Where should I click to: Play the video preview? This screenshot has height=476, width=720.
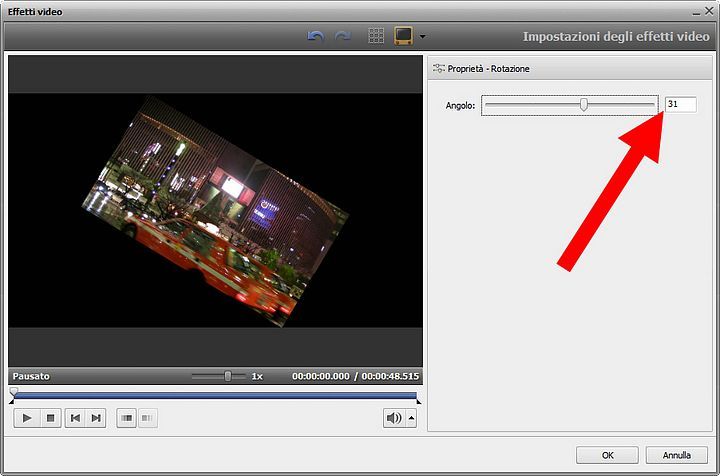point(27,418)
